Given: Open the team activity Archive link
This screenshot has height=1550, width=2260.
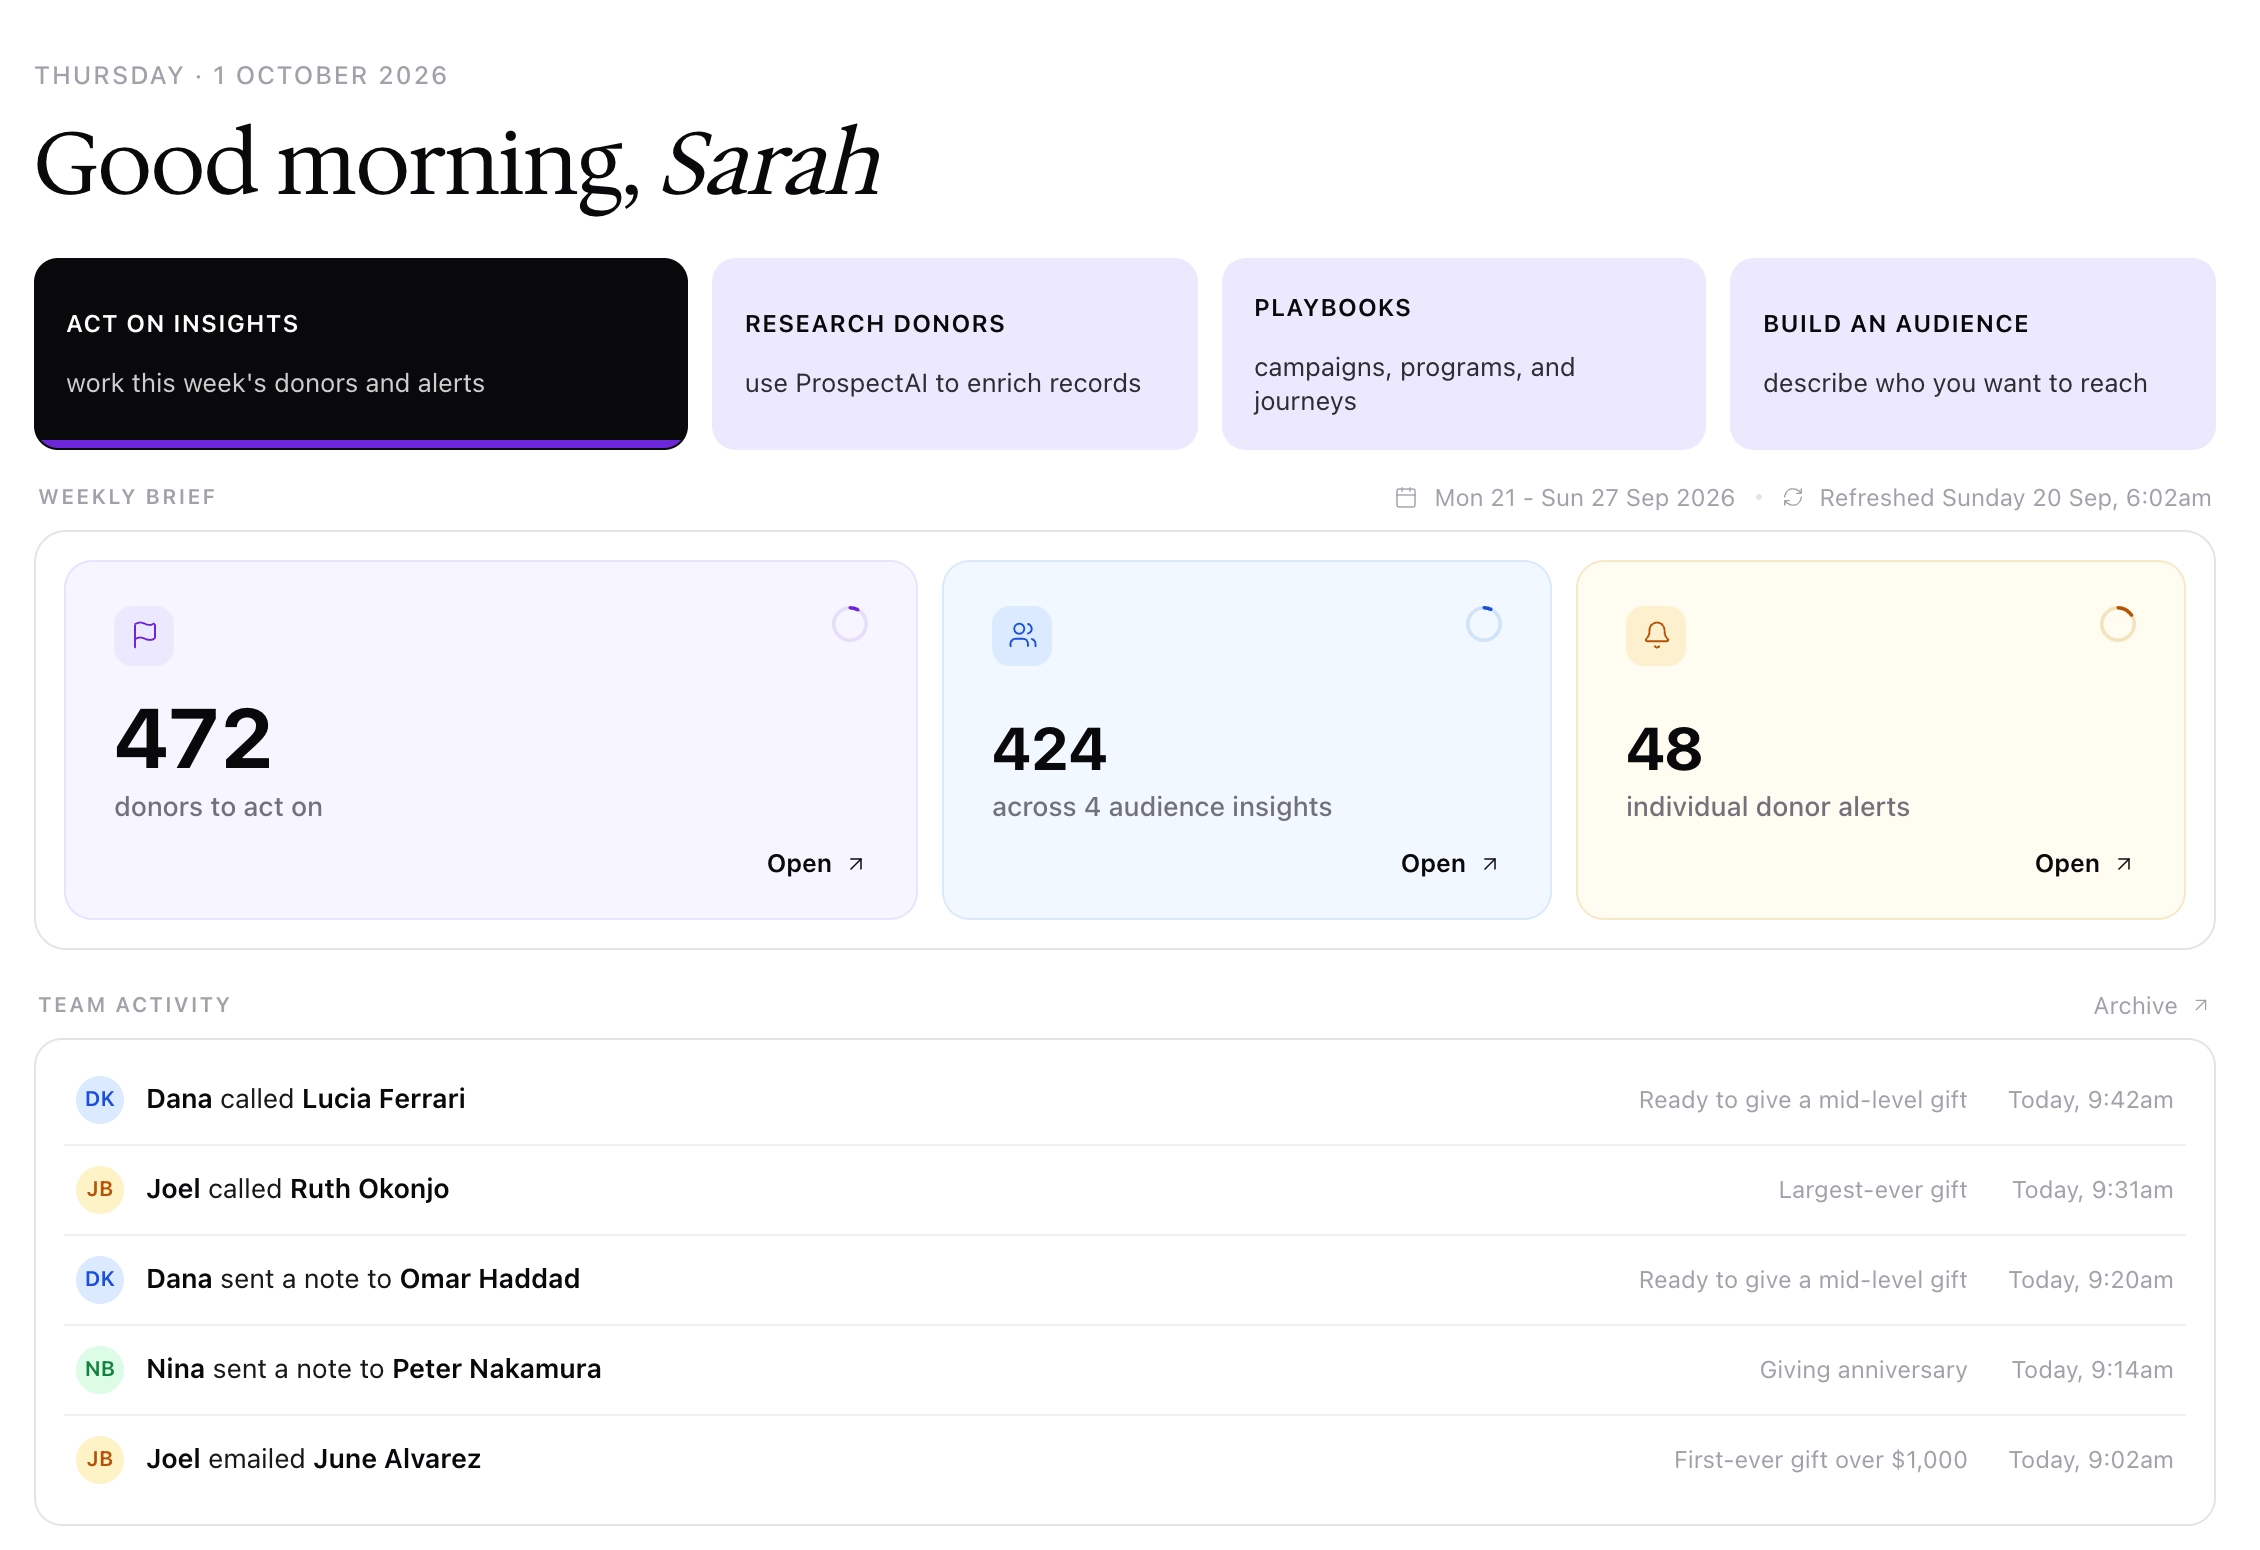Looking at the screenshot, I should click(2151, 1005).
